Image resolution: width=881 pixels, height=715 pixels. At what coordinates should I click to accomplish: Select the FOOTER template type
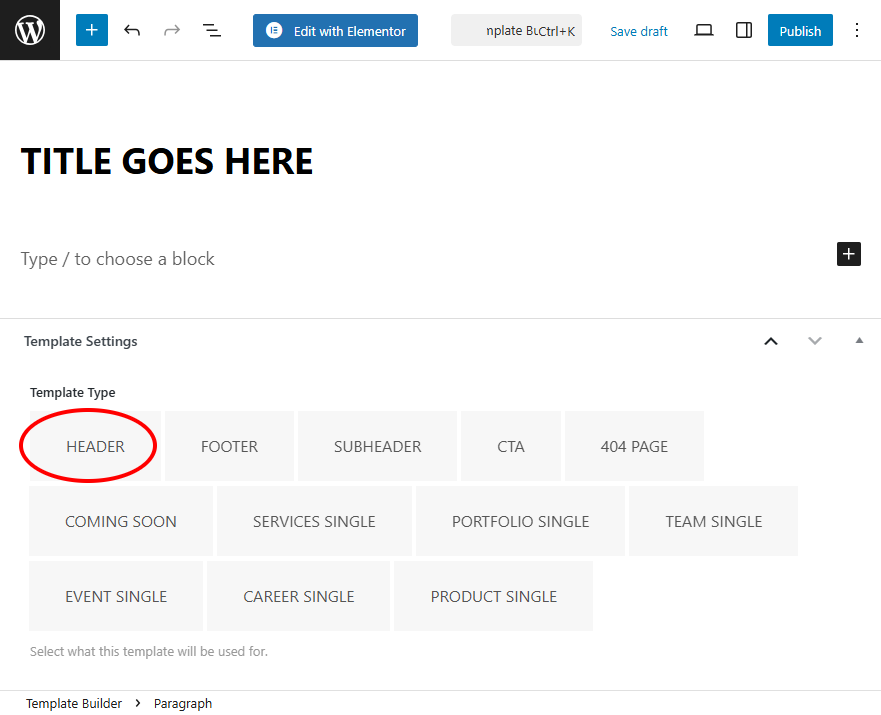(229, 446)
